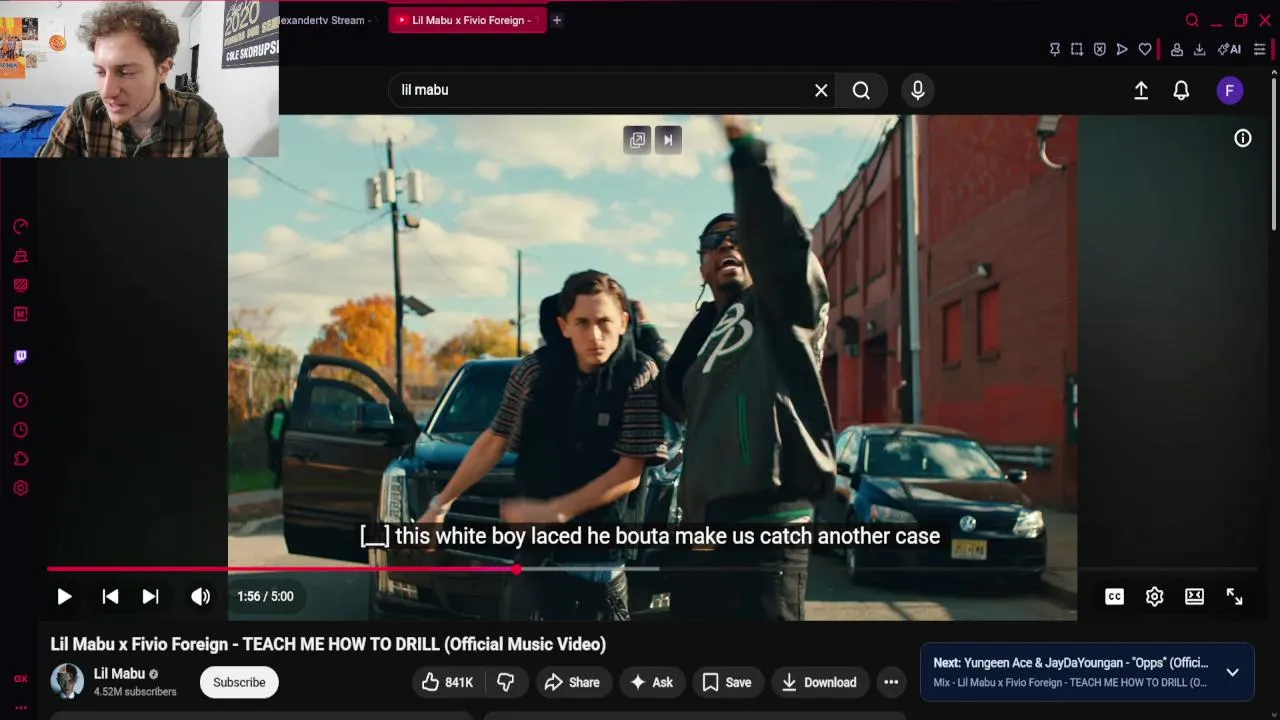Search by voice with microphone

point(918,90)
